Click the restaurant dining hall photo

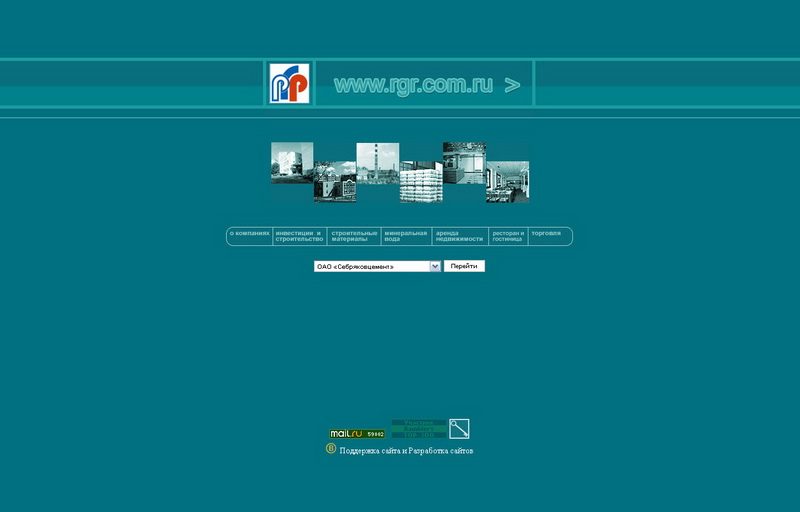(508, 182)
